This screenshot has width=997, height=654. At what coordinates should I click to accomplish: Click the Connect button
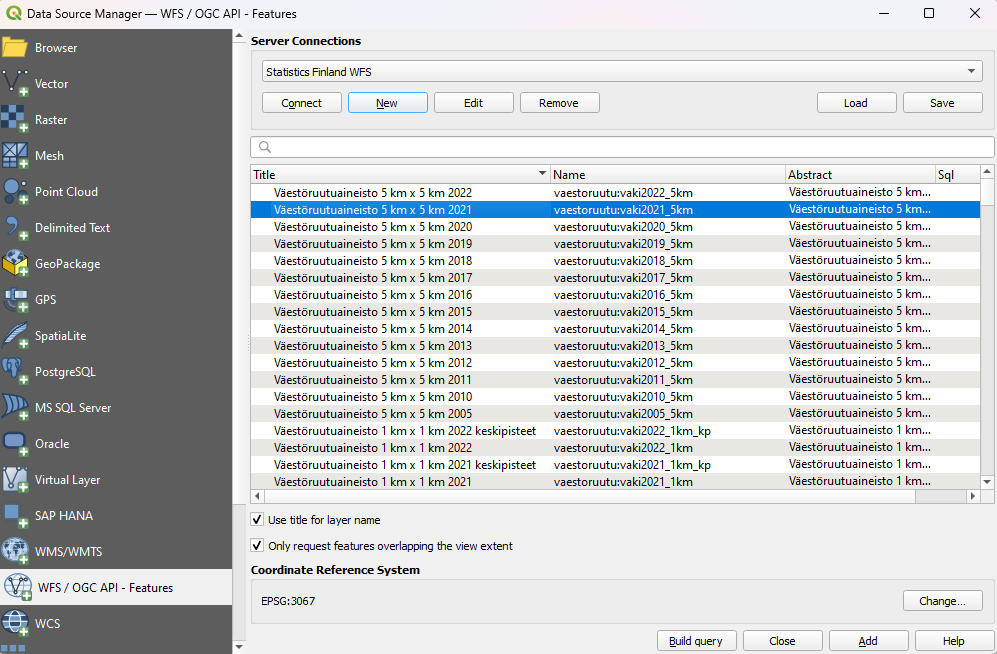coord(302,102)
